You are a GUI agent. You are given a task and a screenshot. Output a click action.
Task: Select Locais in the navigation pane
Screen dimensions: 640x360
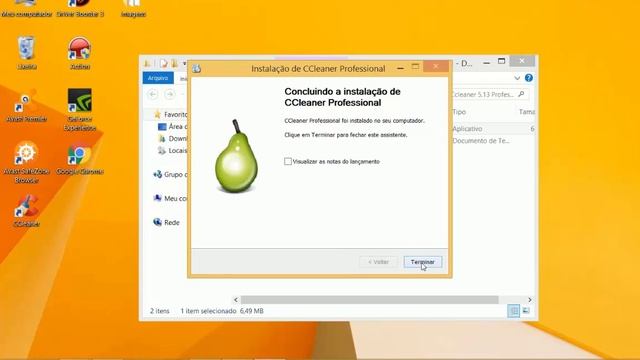pos(173,150)
